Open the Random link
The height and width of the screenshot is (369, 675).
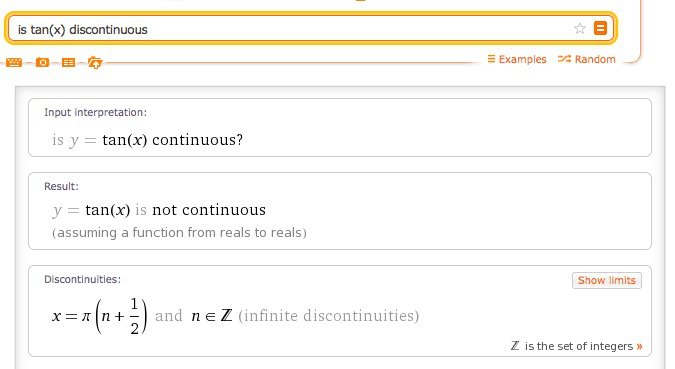(x=587, y=59)
